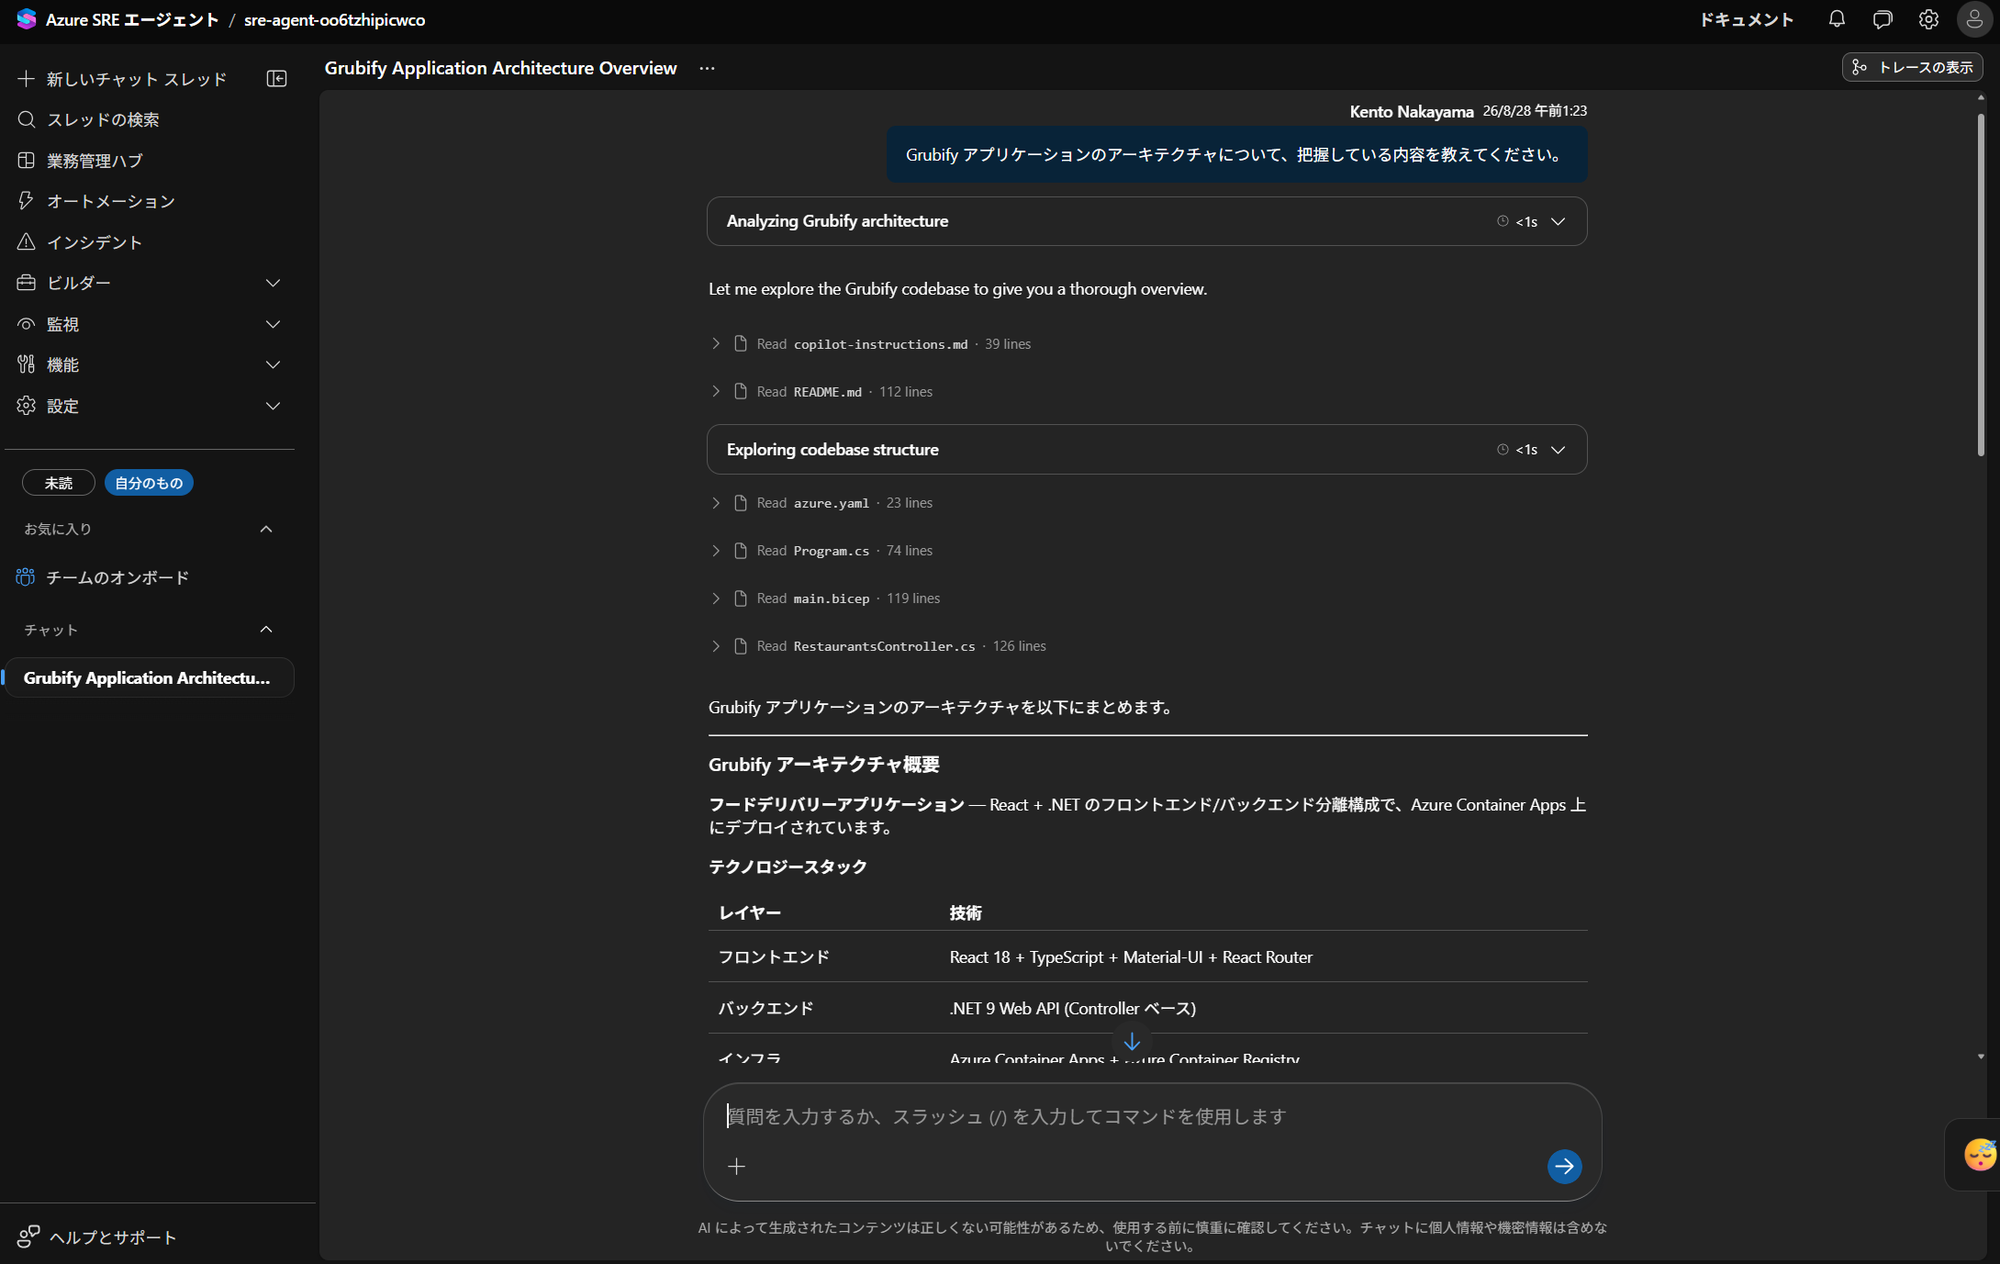
Task: Collapse the sidebar panel icon
Action: [277, 79]
